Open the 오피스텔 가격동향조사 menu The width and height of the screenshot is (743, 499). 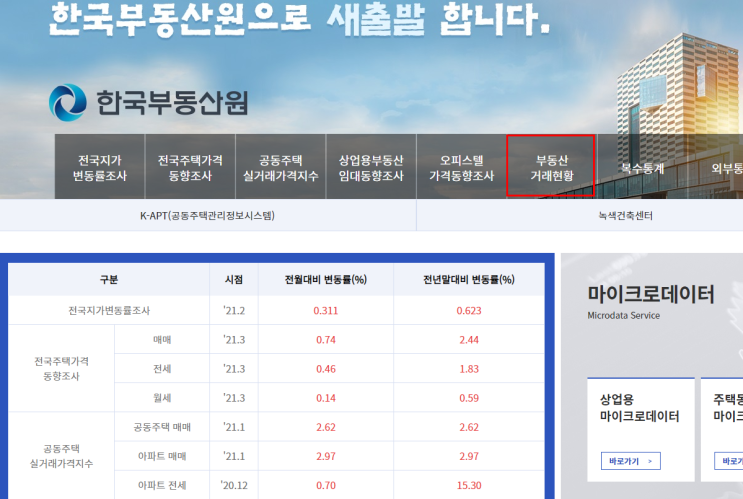[462, 167]
